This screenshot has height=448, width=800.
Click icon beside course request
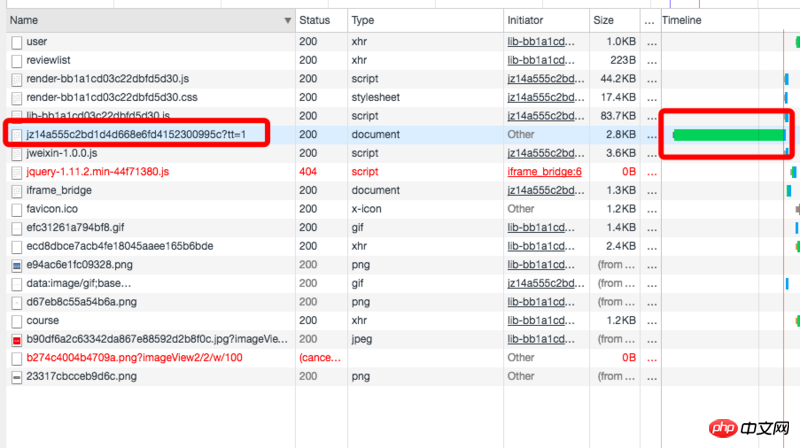click(x=16, y=321)
